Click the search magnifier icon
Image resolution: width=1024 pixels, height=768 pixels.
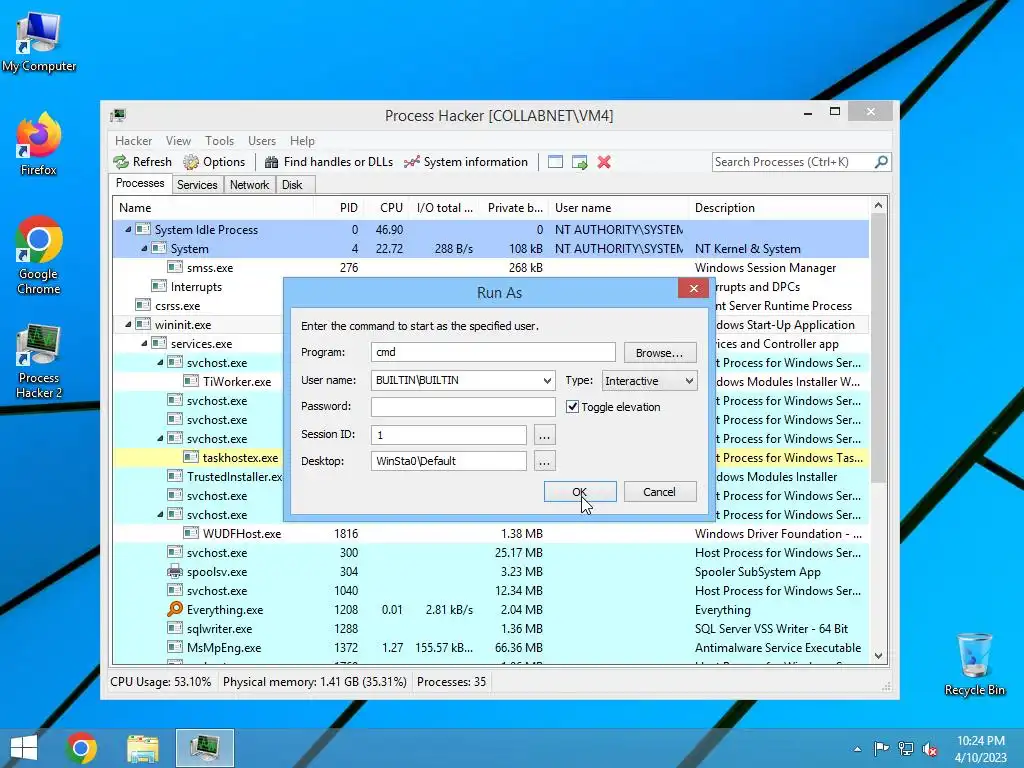[x=881, y=161]
